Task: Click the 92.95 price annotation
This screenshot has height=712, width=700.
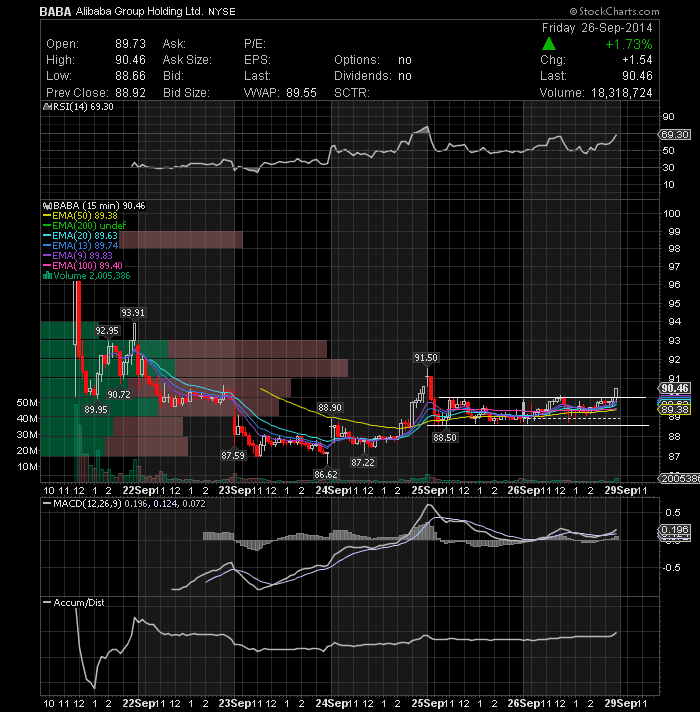Action: click(x=107, y=331)
